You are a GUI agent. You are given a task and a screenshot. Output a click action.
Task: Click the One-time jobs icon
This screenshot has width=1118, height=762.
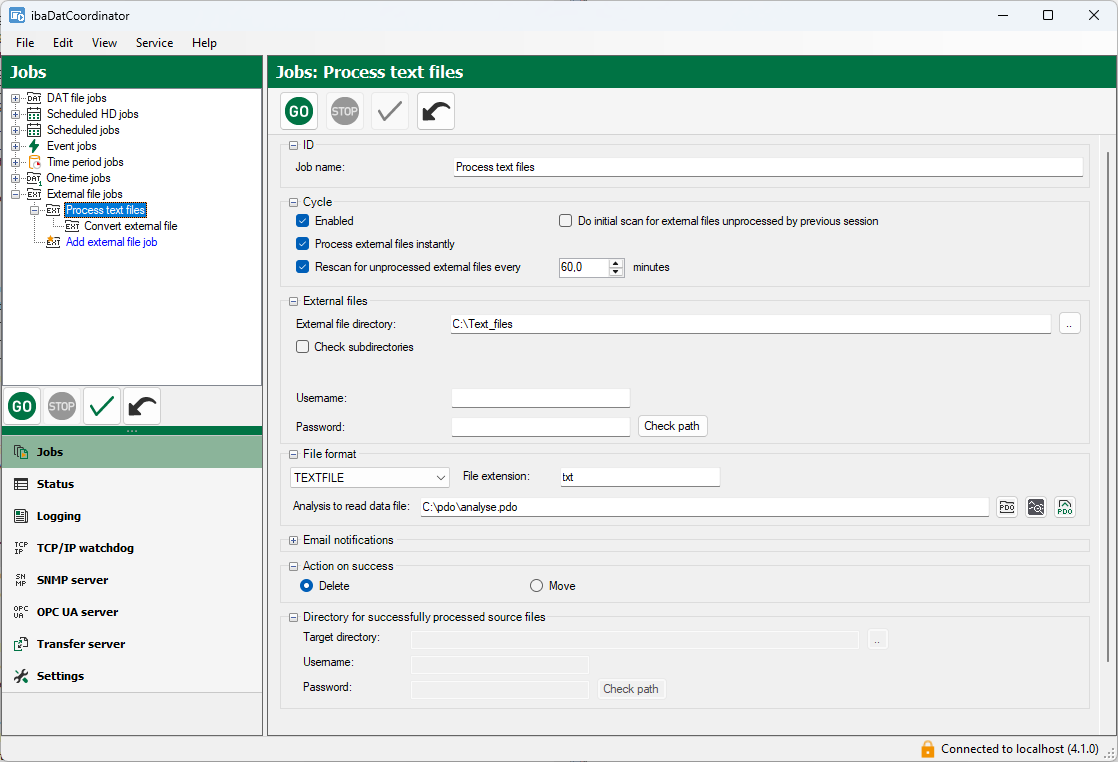coord(34,178)
